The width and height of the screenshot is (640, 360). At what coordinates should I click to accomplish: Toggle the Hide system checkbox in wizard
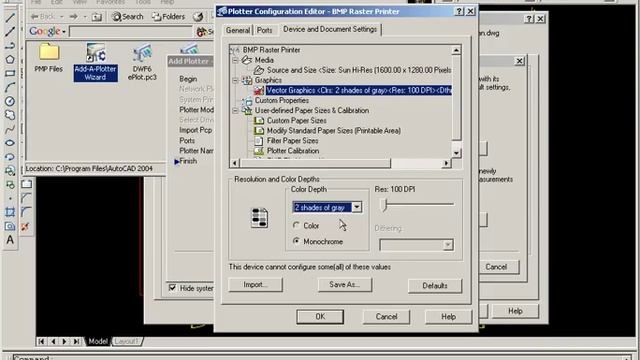point(172,288)
